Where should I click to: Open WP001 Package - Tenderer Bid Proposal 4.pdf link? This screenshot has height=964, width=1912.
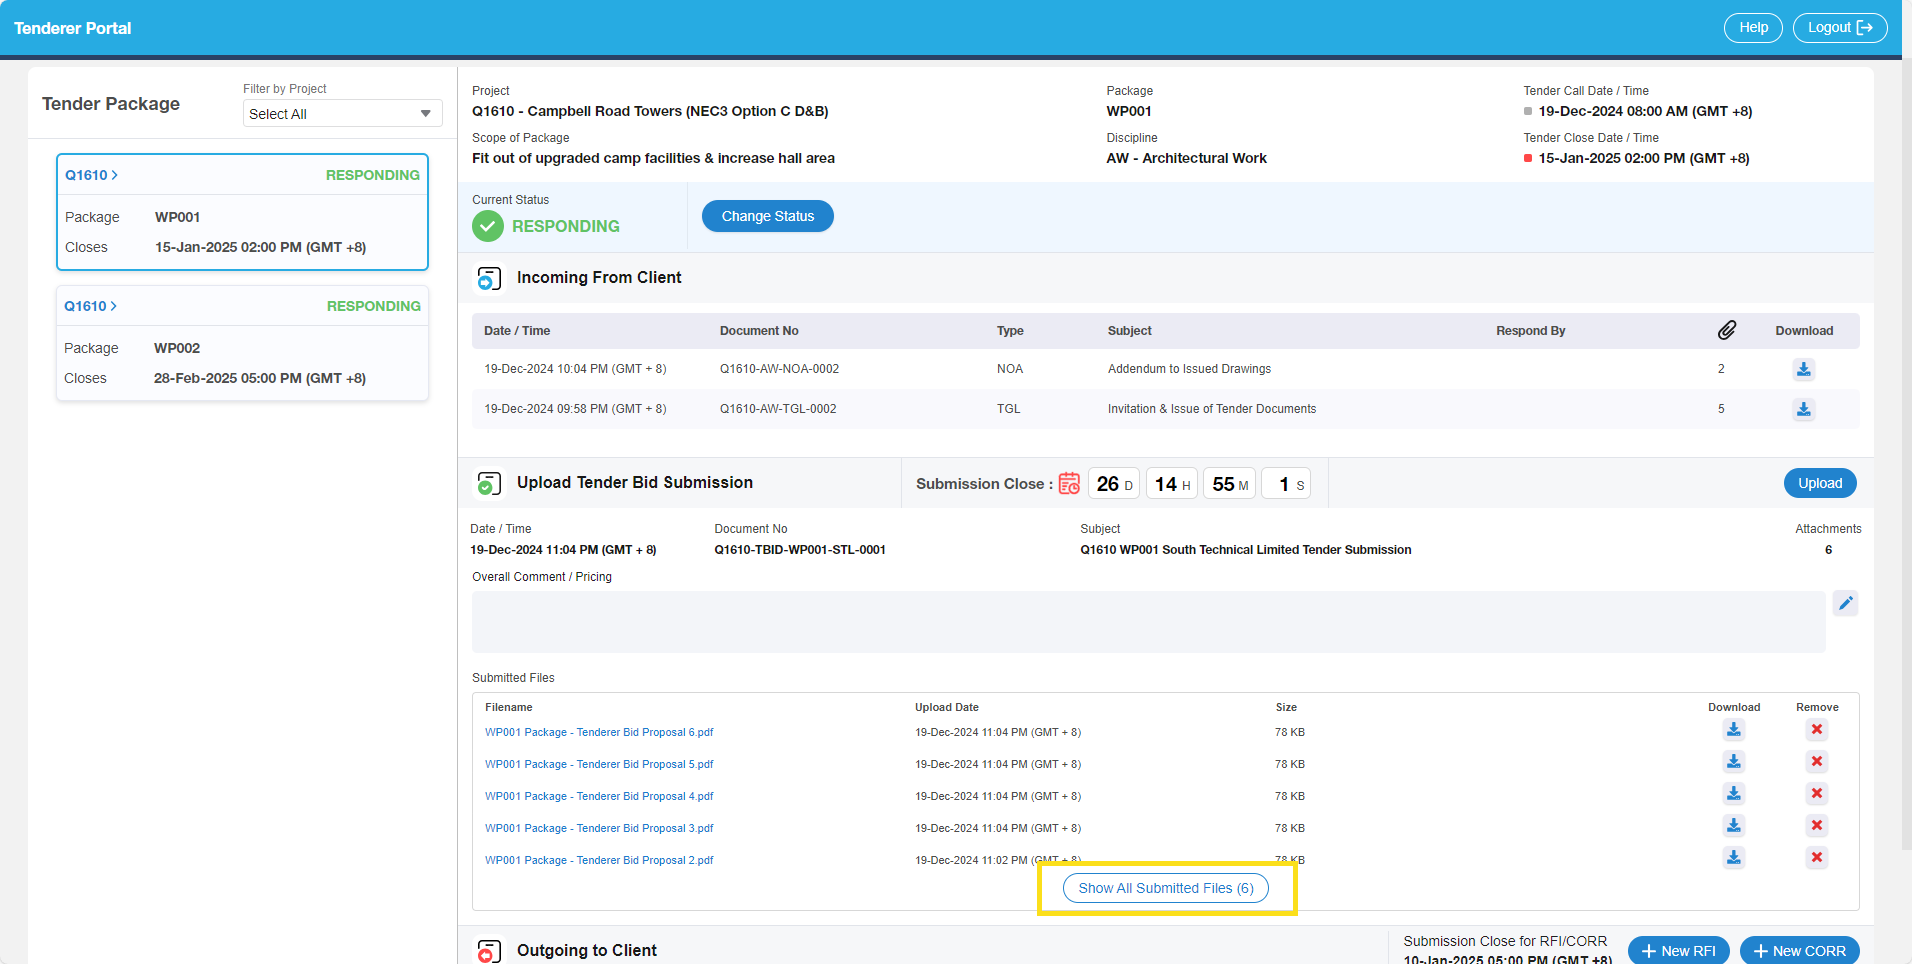(599, 796)
